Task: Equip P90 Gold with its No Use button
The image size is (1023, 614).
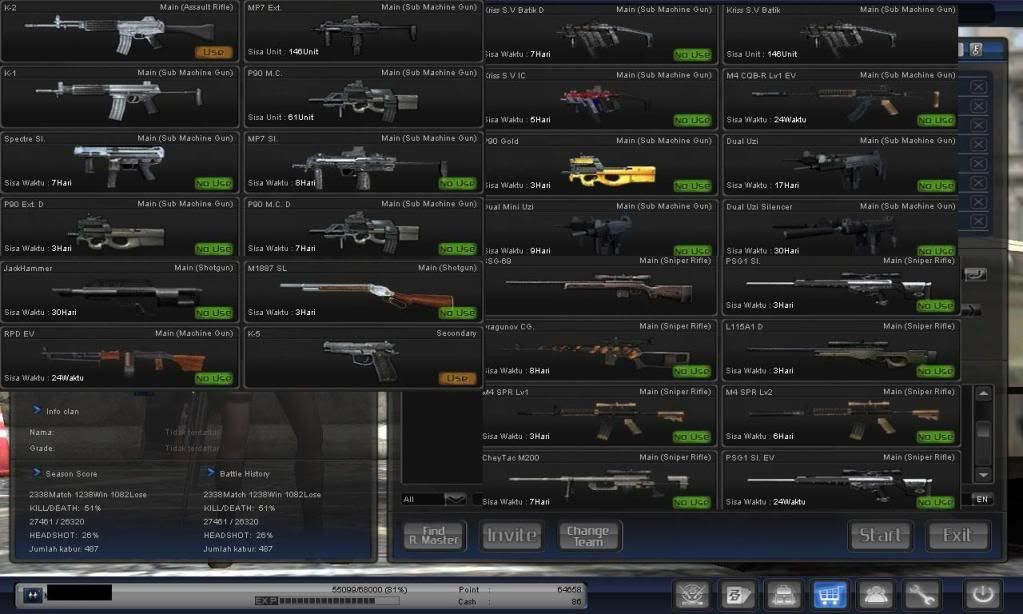Action: click(692, 186)
